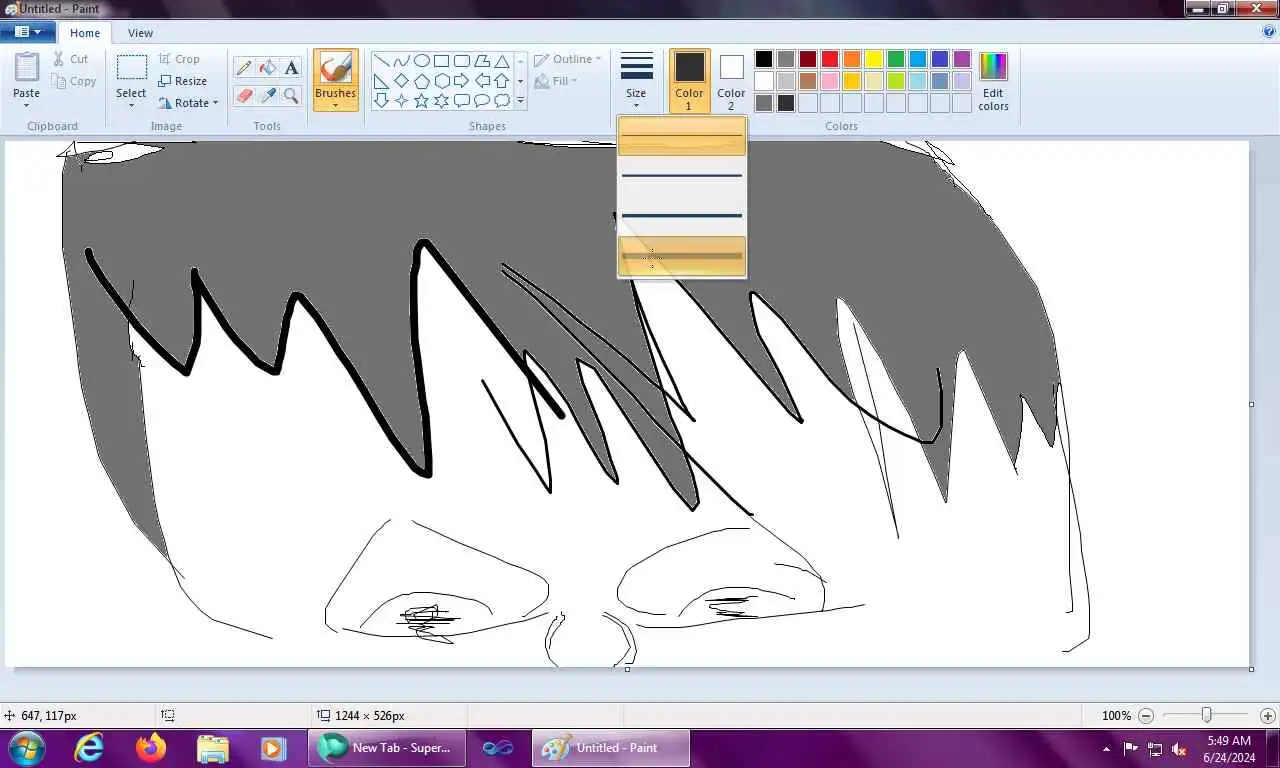Choose the Right arrow shape
1280x768 pixels.
click(461, 81)
